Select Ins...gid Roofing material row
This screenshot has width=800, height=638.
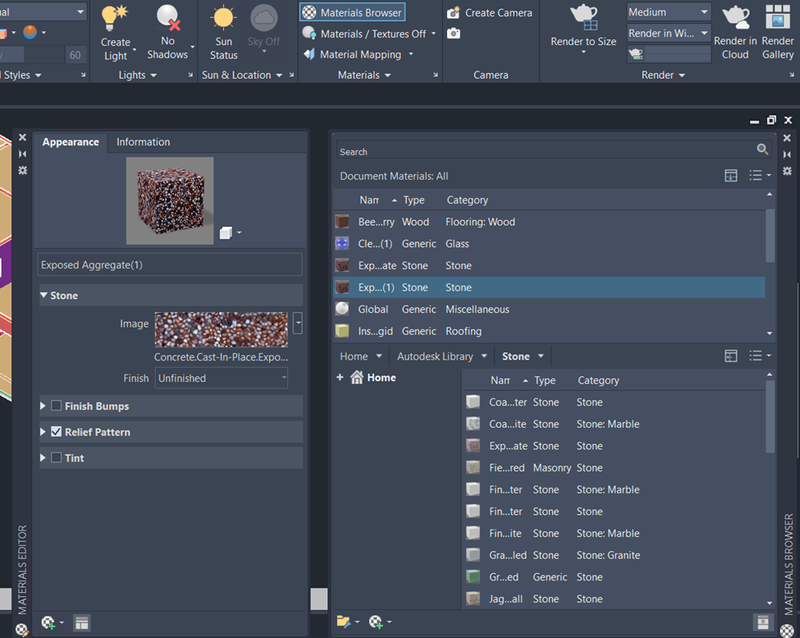pyautogui.click(x=549, y=331)
